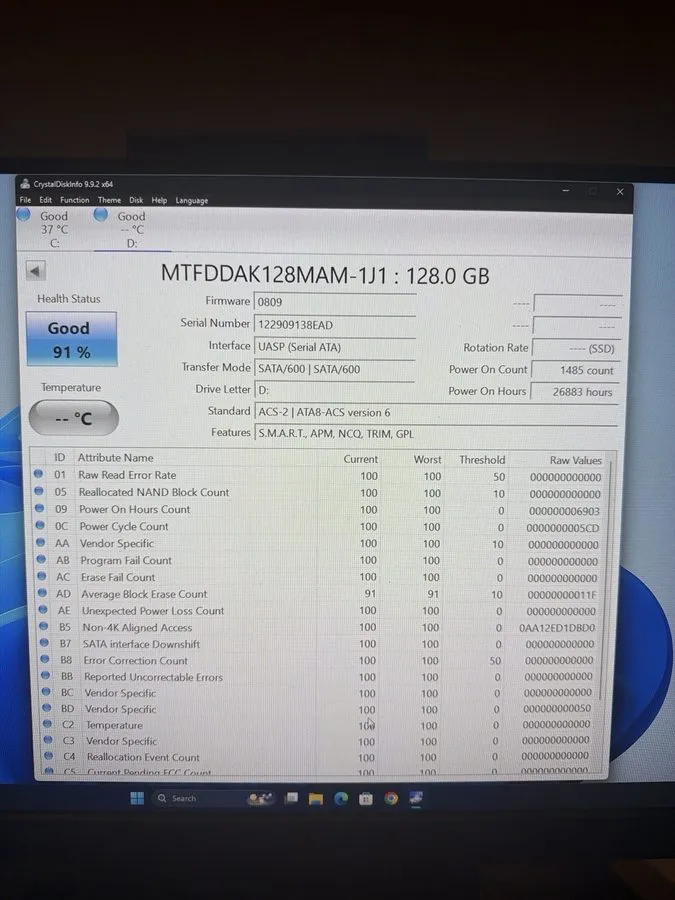Screen dimensions: 675x900
Task: Click the Drive Letter field D:
Action: pyautogui.click(x=335, y=390)
